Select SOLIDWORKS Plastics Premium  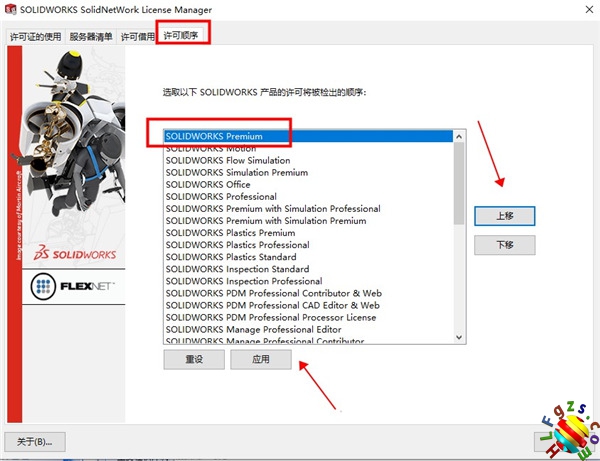[x=309, y=233]
